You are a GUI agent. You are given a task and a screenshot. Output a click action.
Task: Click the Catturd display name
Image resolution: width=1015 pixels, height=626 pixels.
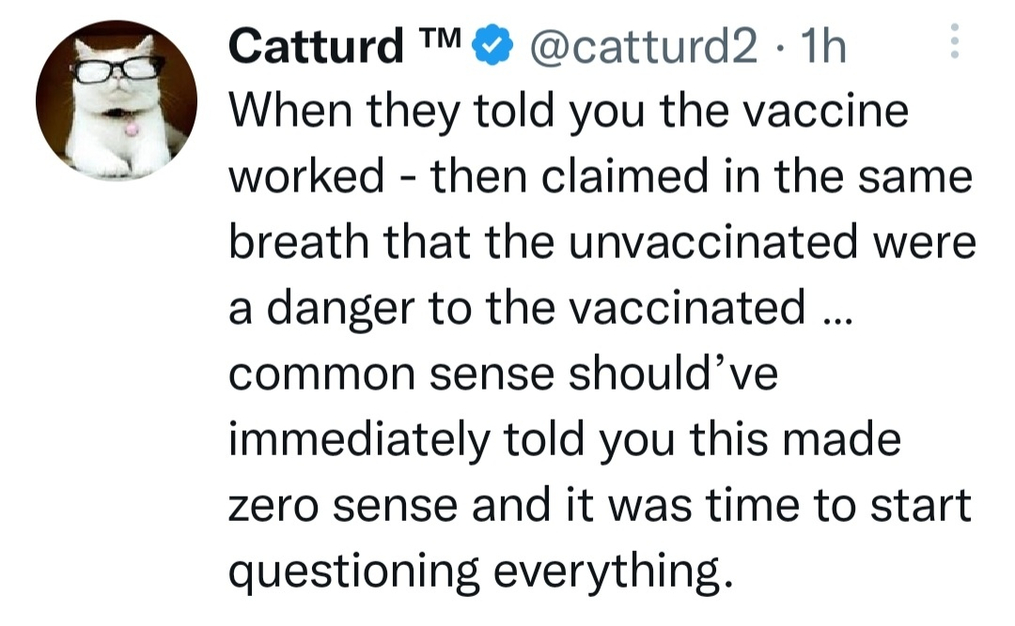point(316,47)
